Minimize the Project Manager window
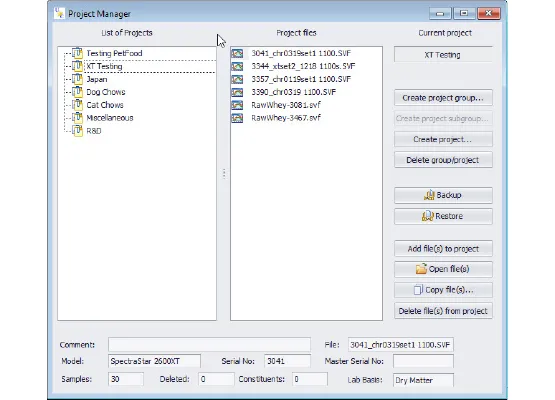The height and width of the screenshot is (400, 555). [440, 13]
